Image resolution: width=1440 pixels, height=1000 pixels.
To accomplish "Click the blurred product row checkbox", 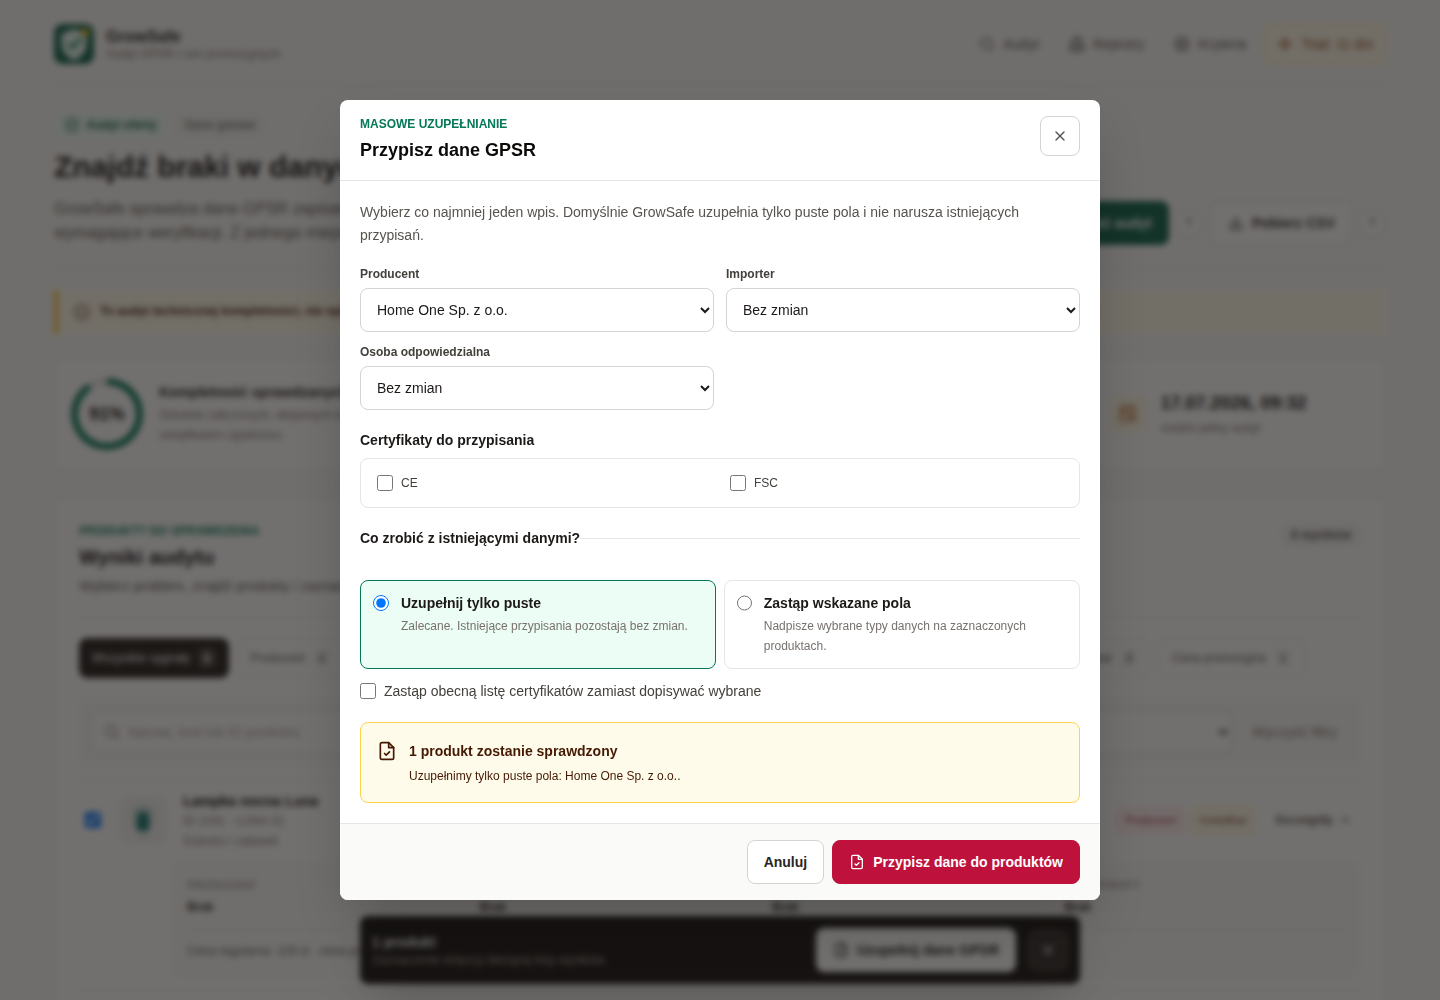I will (93, 820).
